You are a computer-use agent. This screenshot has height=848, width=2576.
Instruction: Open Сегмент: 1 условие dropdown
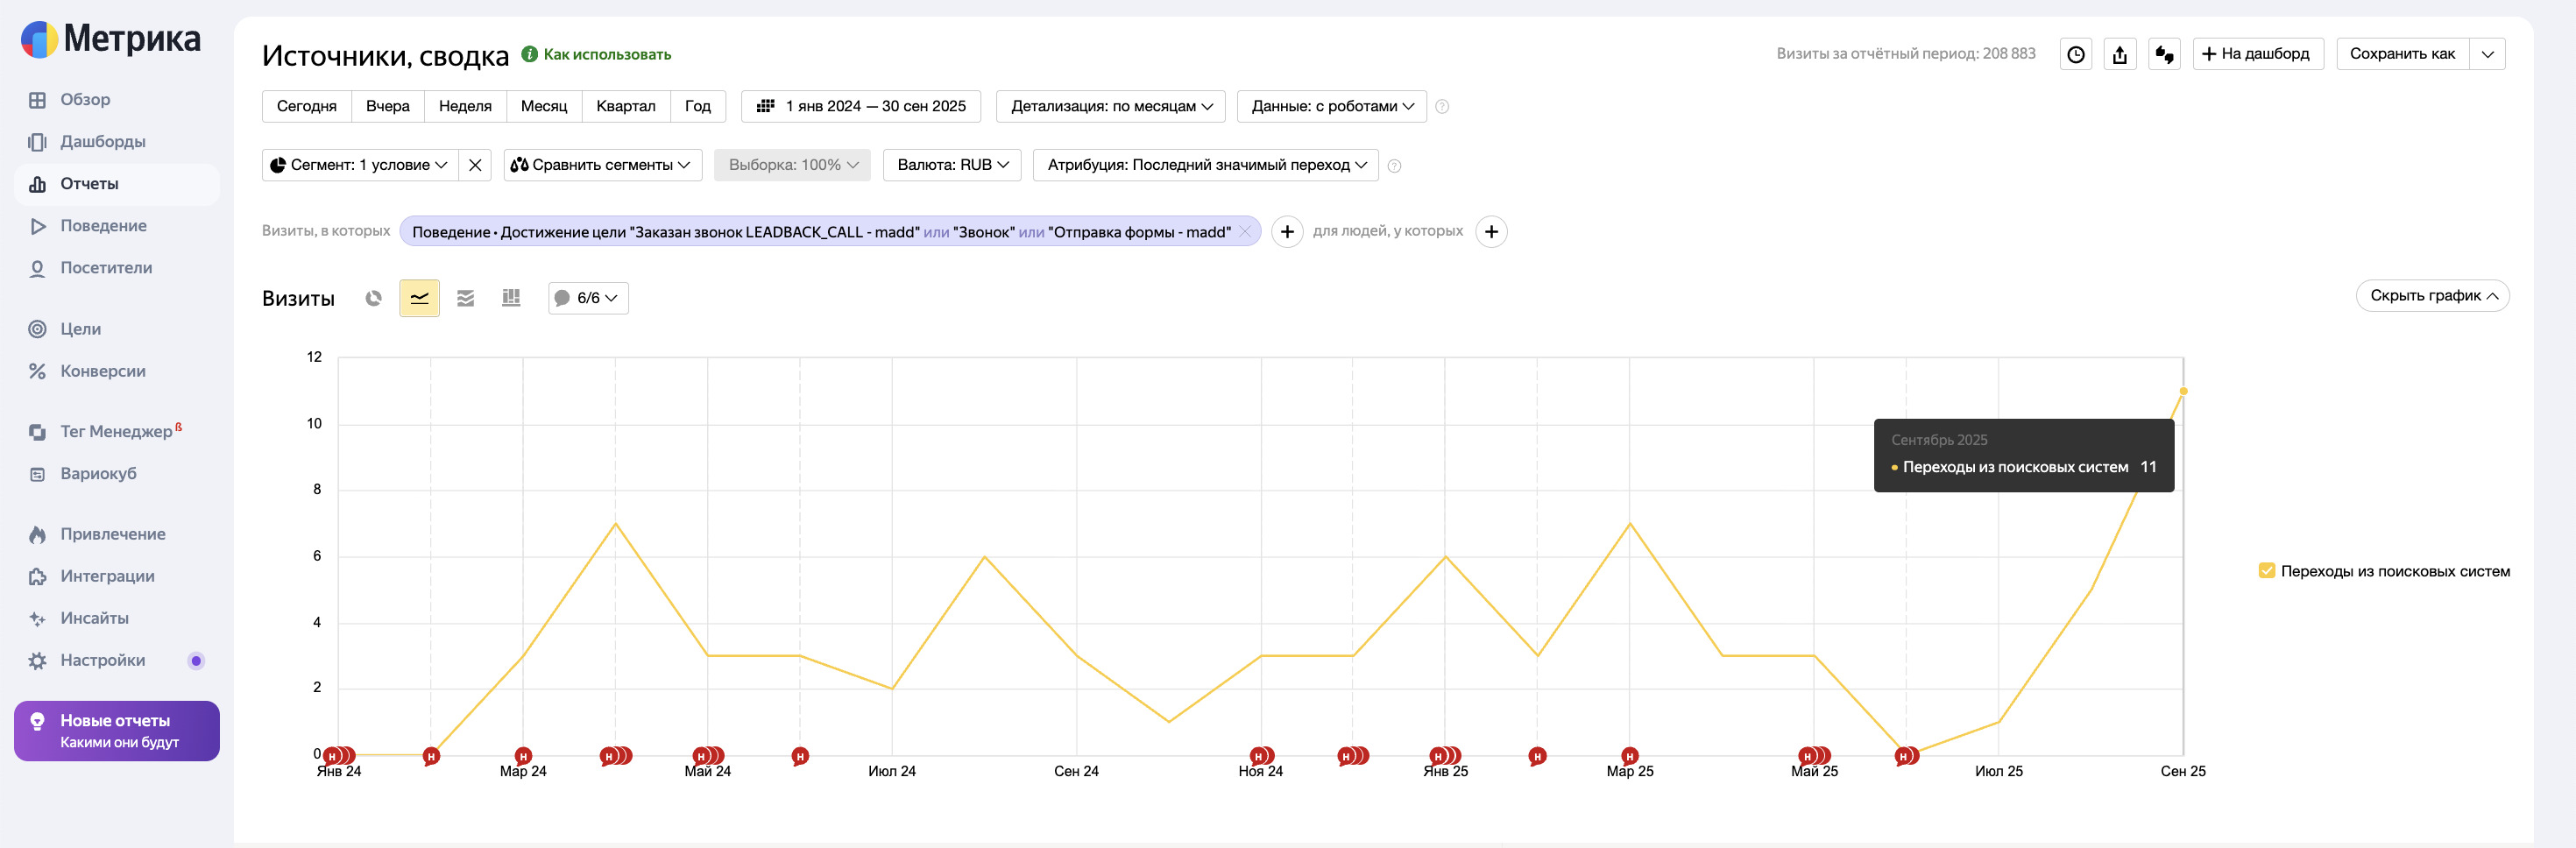360,165
